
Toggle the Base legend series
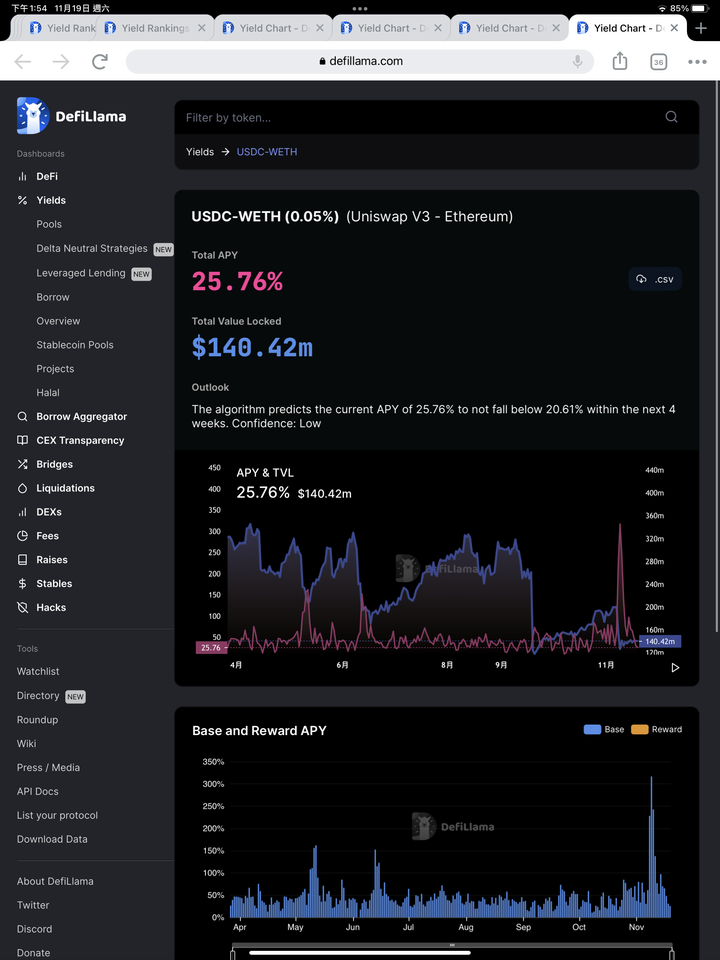pos(604,729)
